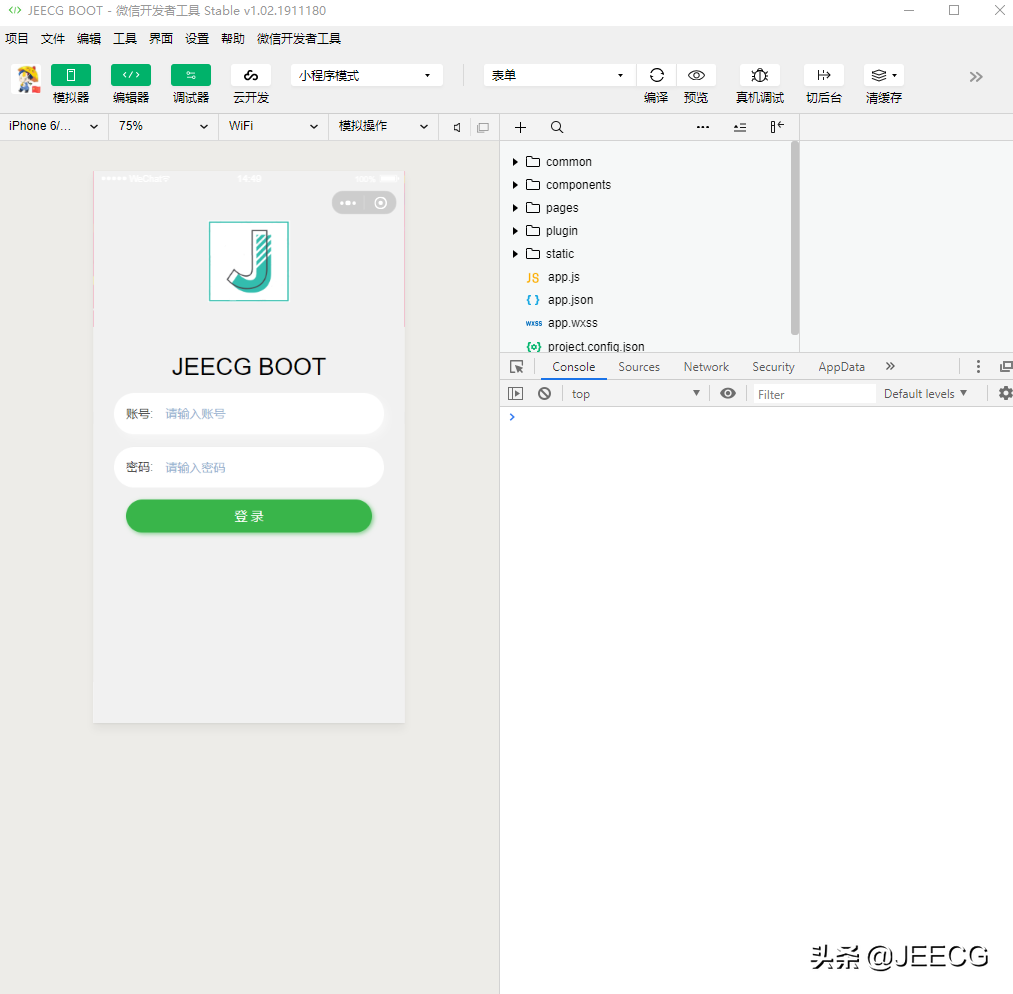The width and height of the screenshot is (1013, 994).
Task: Click the clear console icon
Action: point(545,393)
